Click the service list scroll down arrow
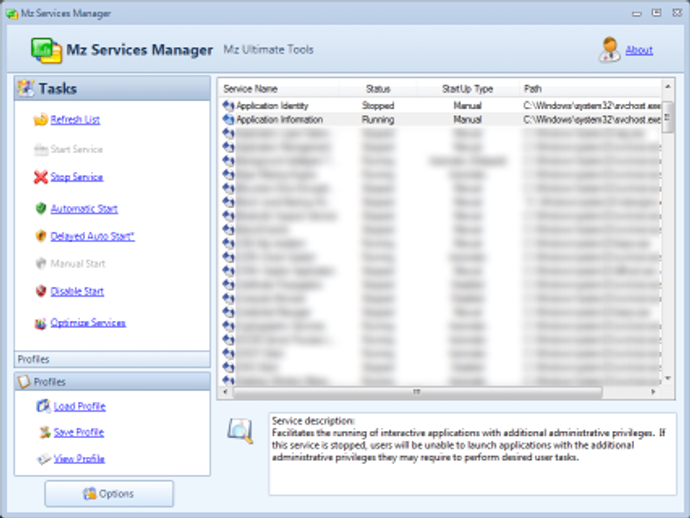Screen dimensions: 690x518 coord(668,378)
